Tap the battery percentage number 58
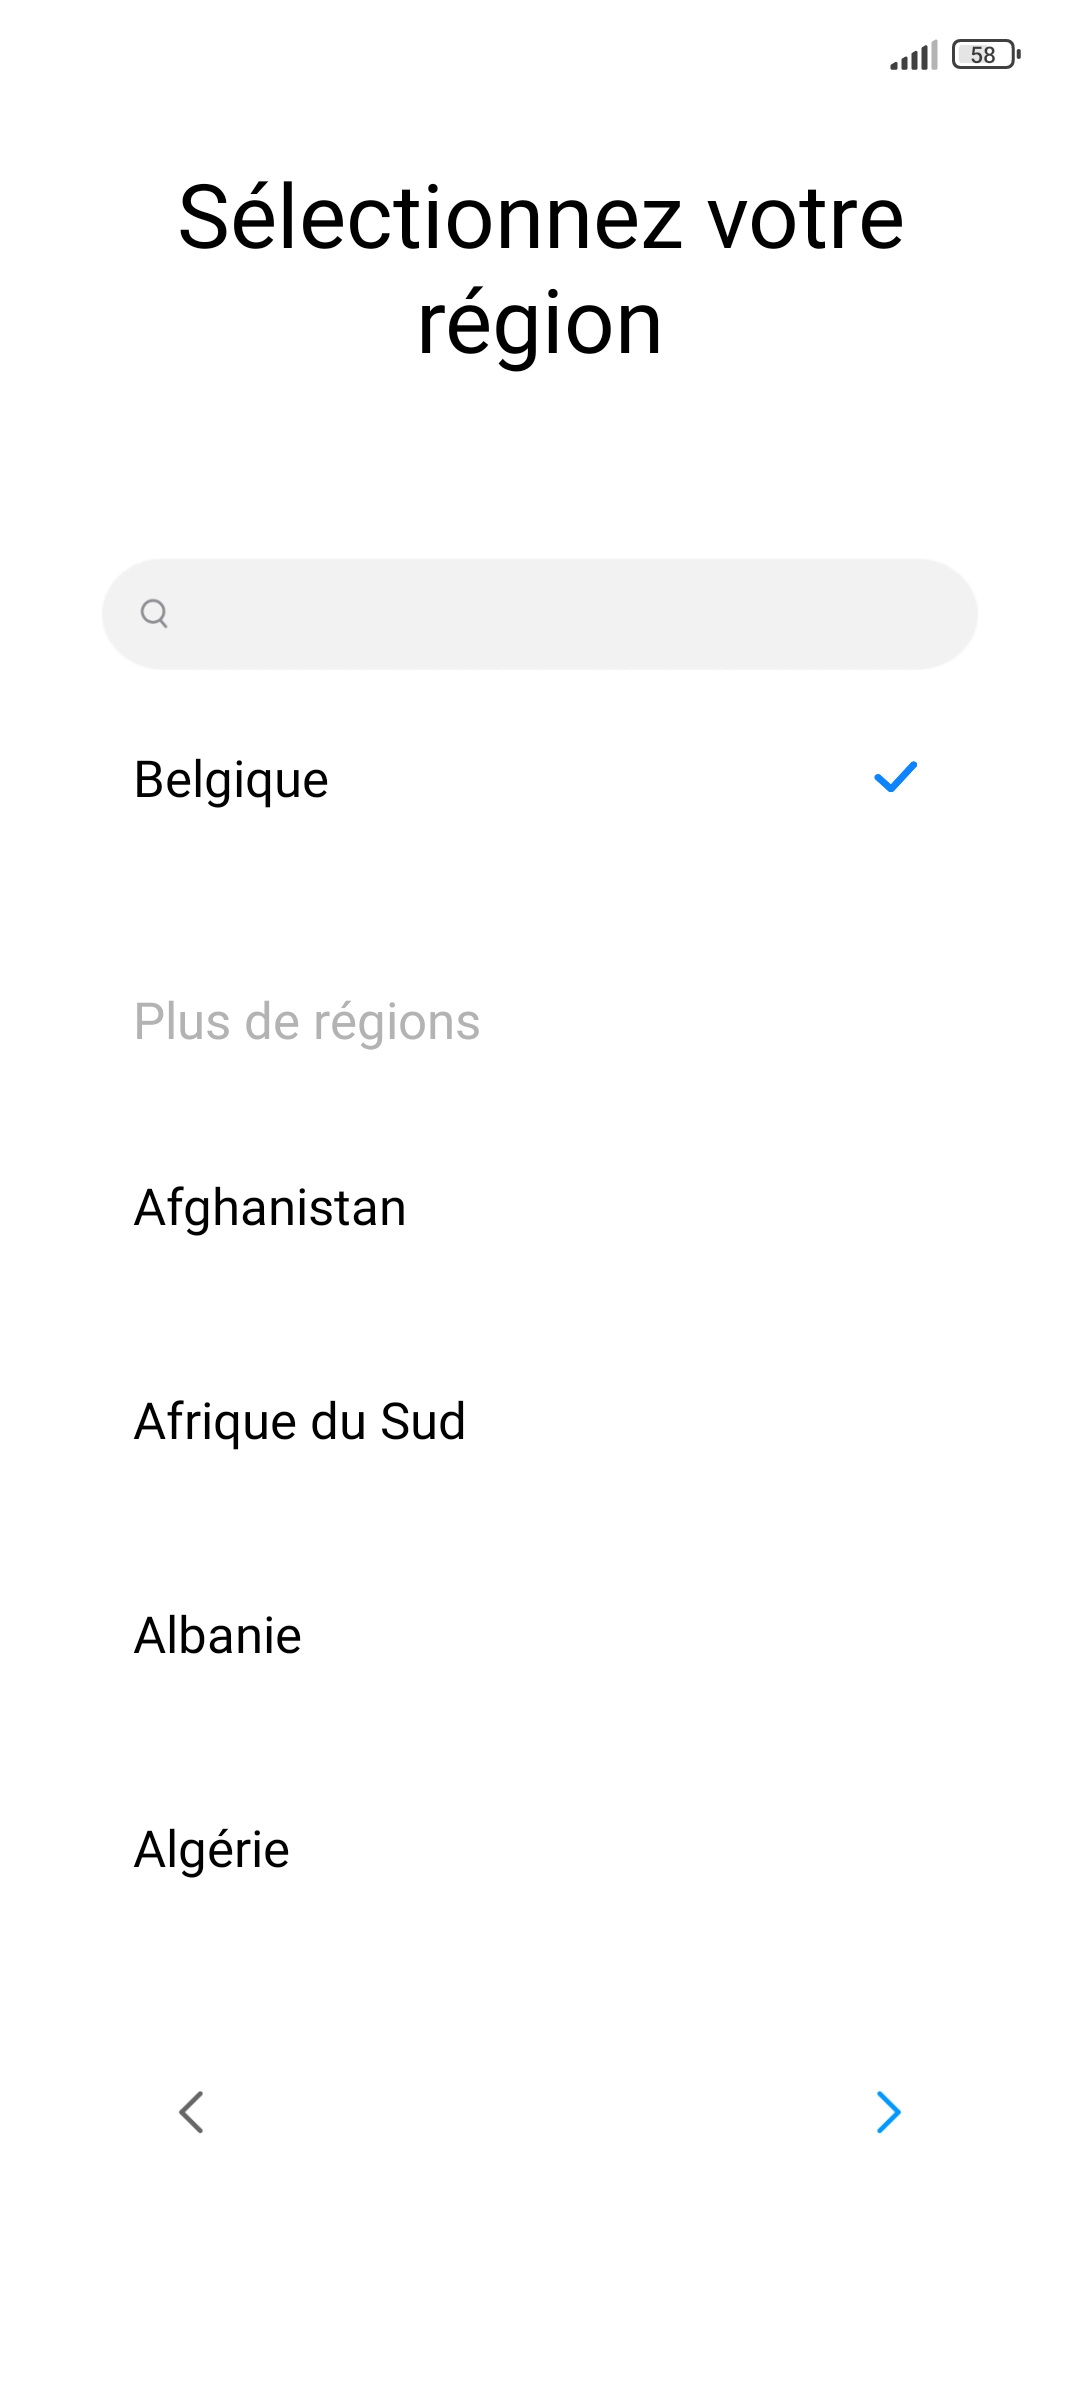This screenshot has height=2400, width=1080. pos(983,55)
